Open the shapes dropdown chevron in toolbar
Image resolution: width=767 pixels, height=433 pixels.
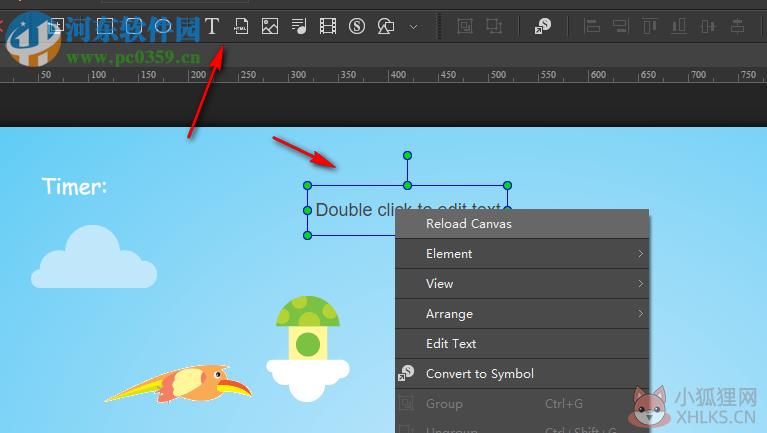[x=413, y=27]
